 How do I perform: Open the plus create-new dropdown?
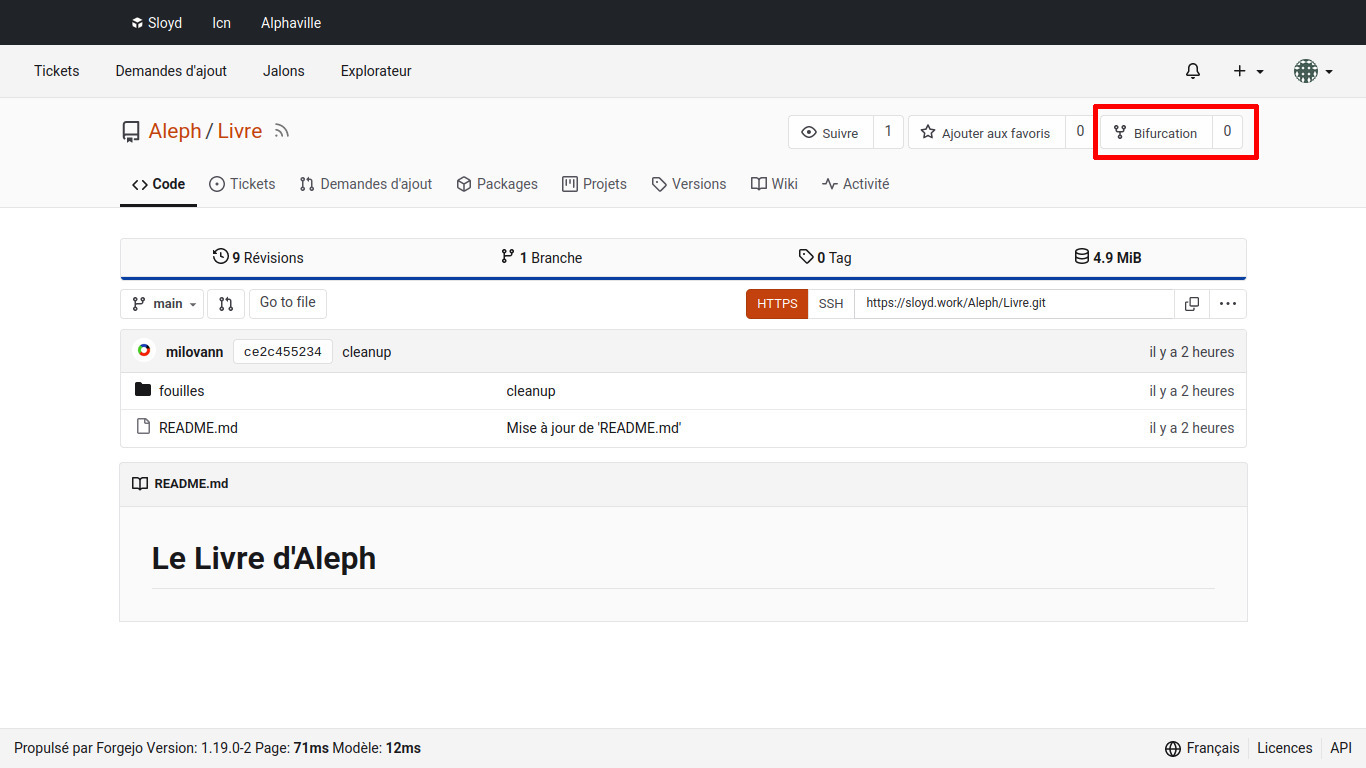(1248, 71)
